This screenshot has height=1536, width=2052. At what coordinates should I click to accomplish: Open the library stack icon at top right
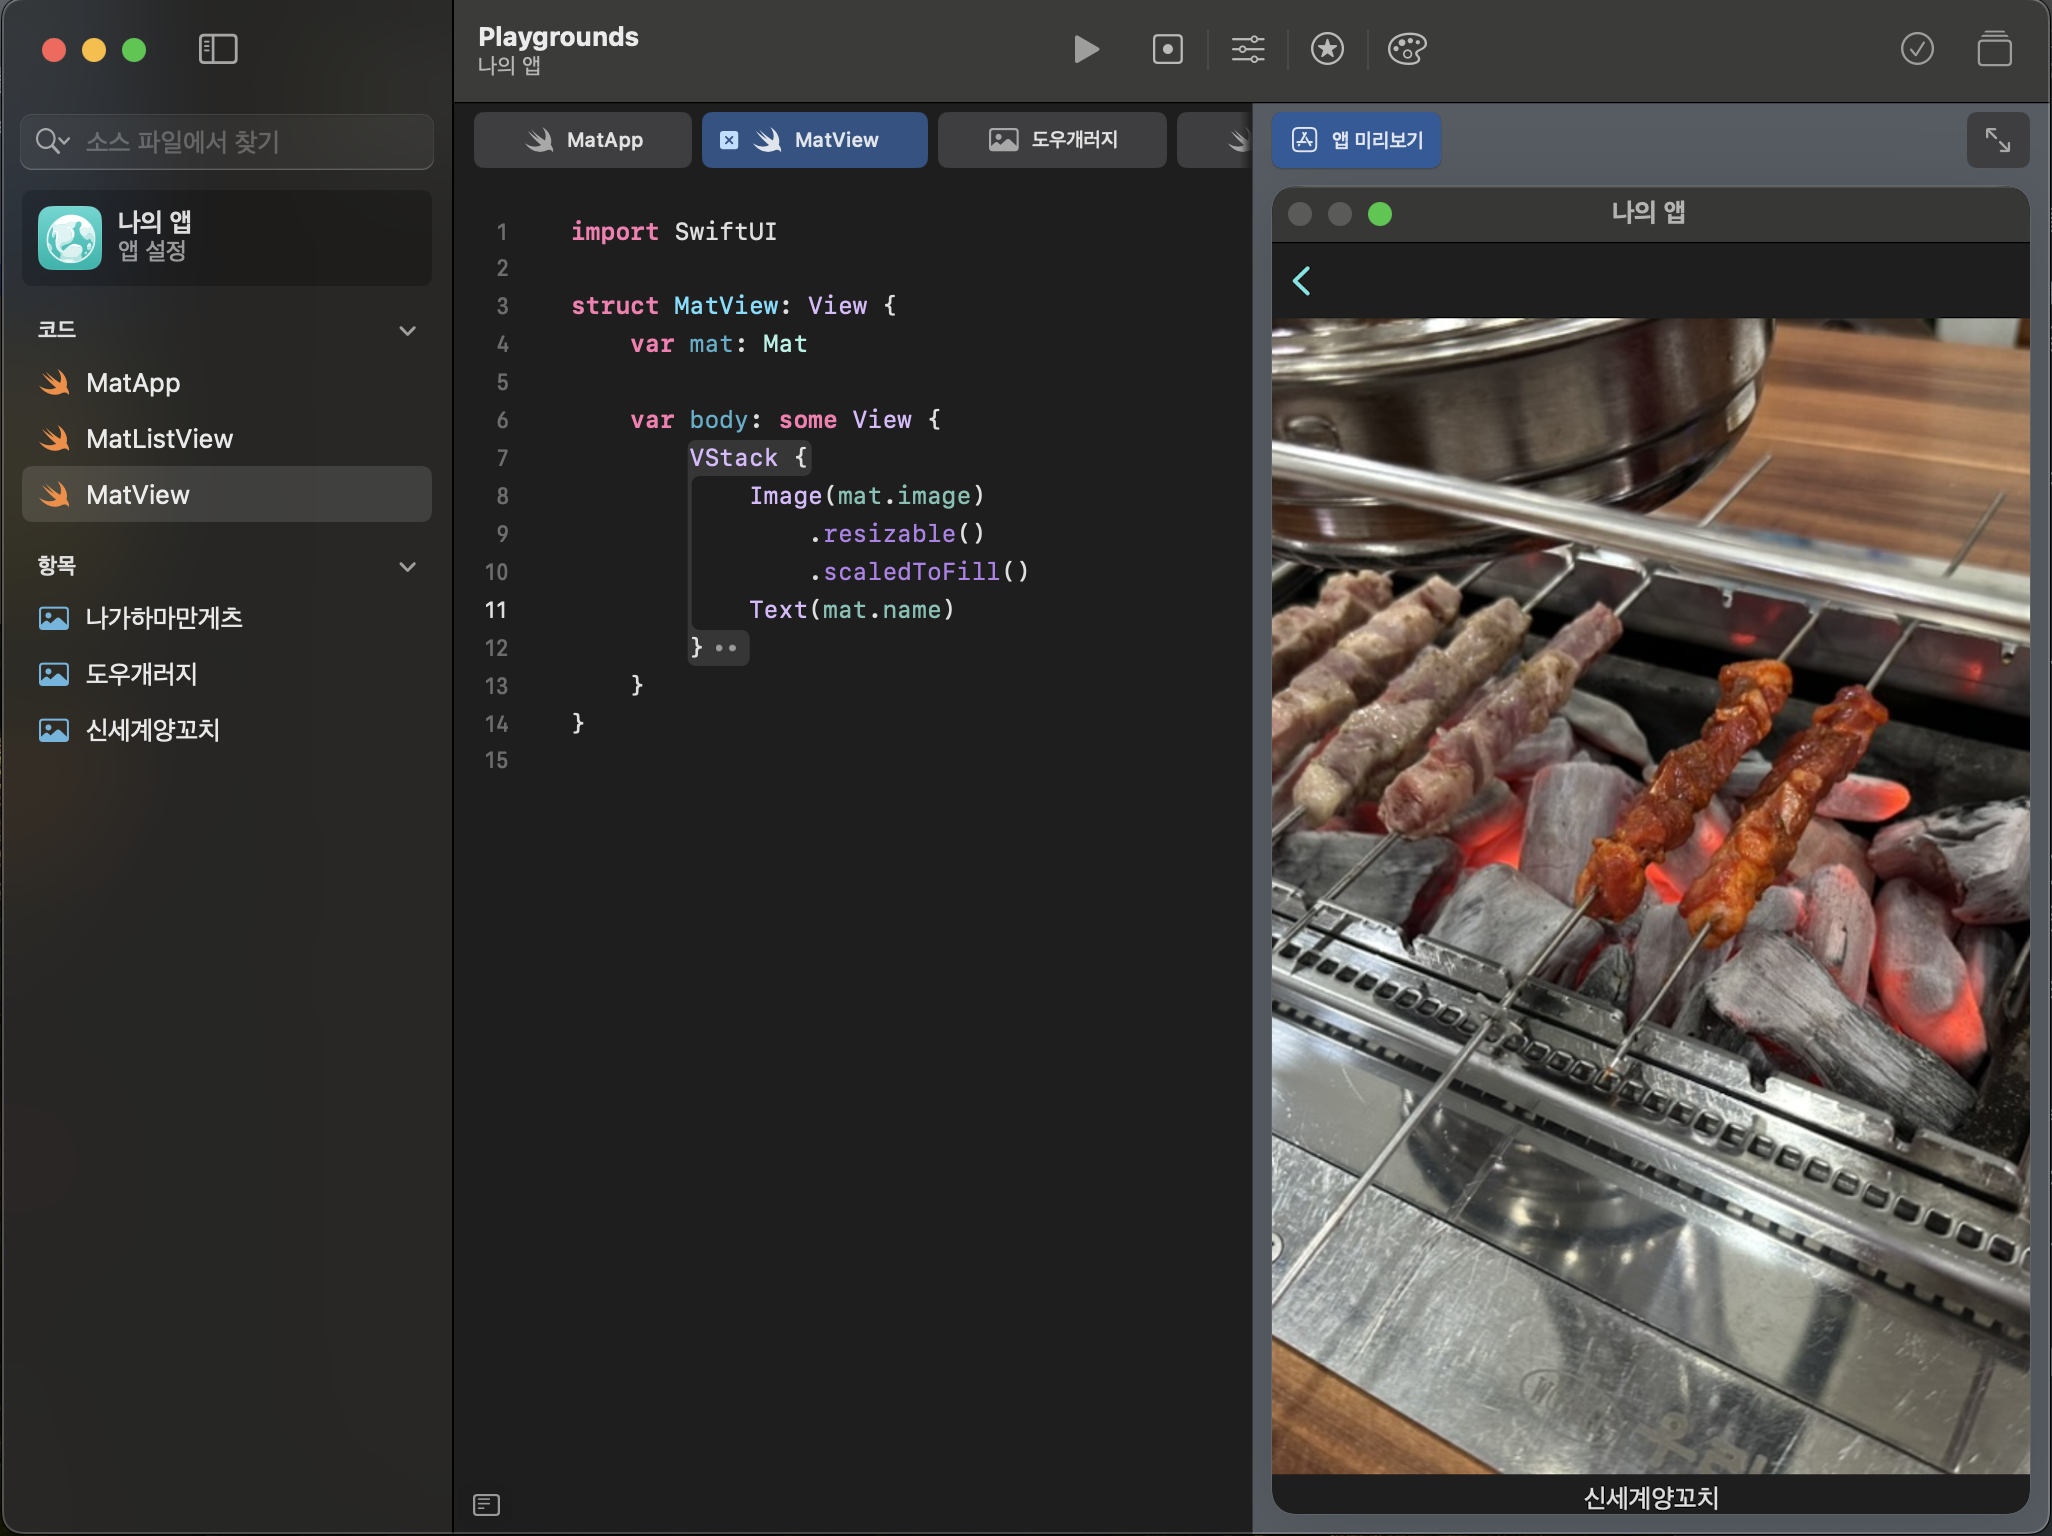pos(1994,49)
